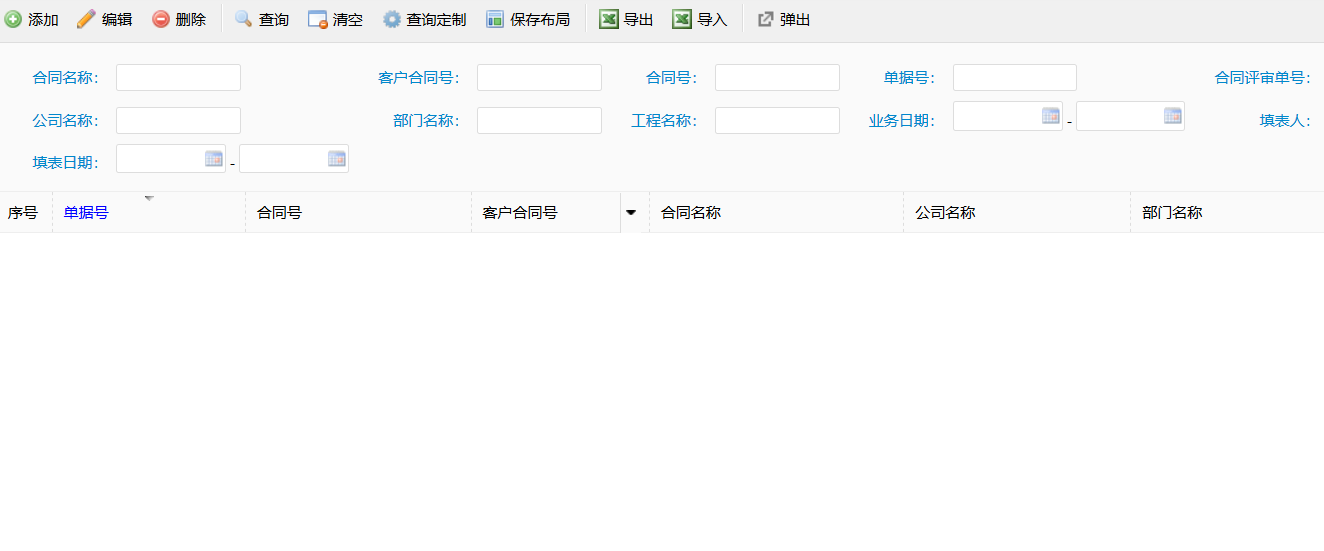This screenshot has height=551, width=1324.
Task: Focus the 单据号 input field
Action: coord(1015,77)
